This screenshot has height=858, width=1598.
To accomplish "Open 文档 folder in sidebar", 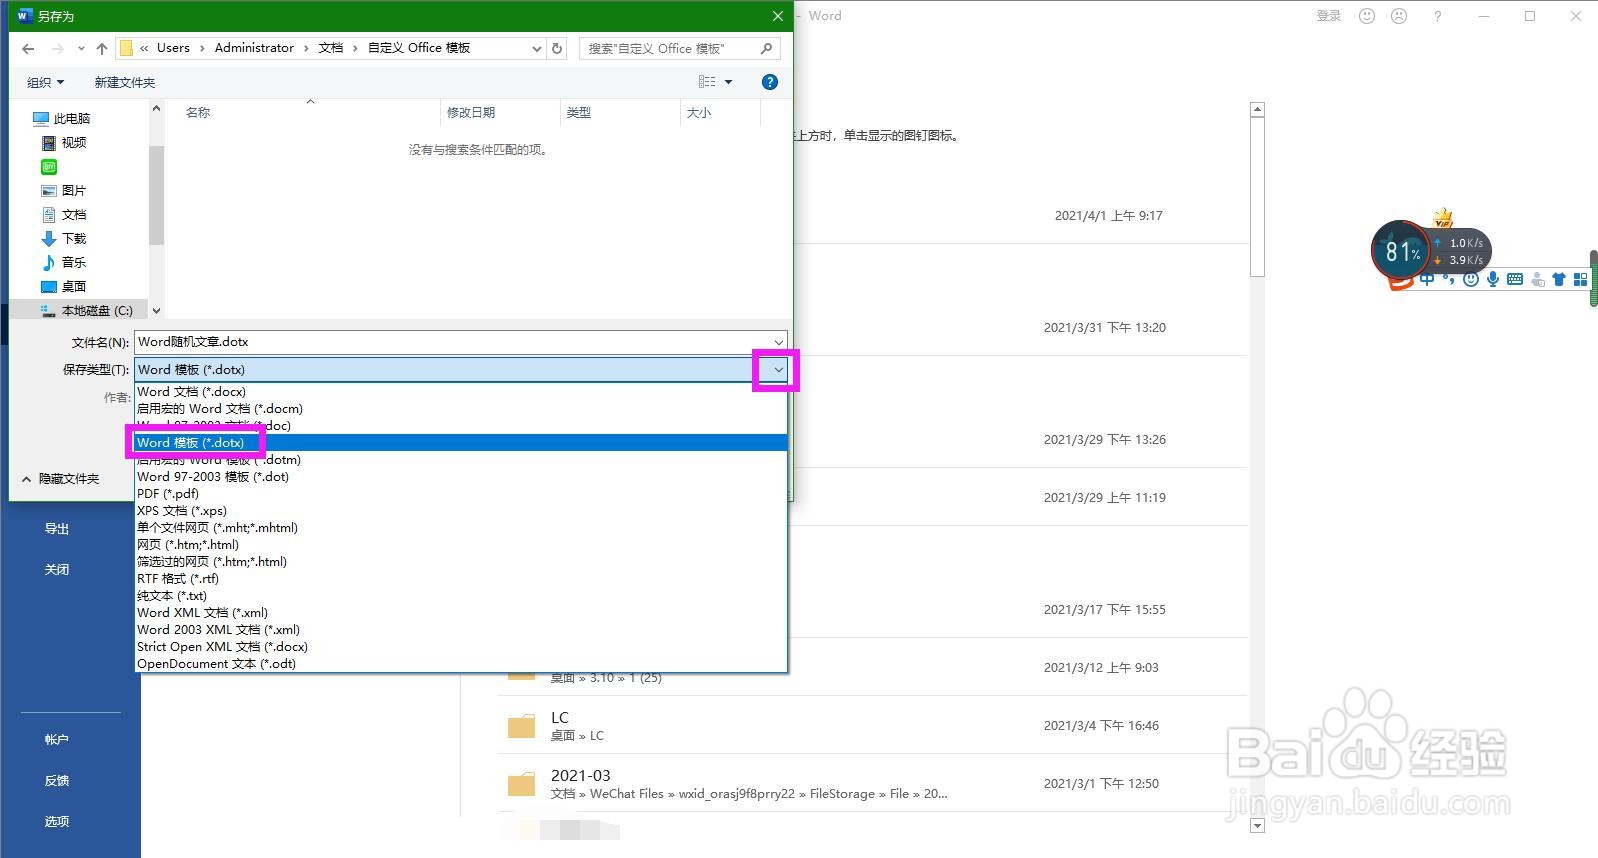I will click(64, 214).
